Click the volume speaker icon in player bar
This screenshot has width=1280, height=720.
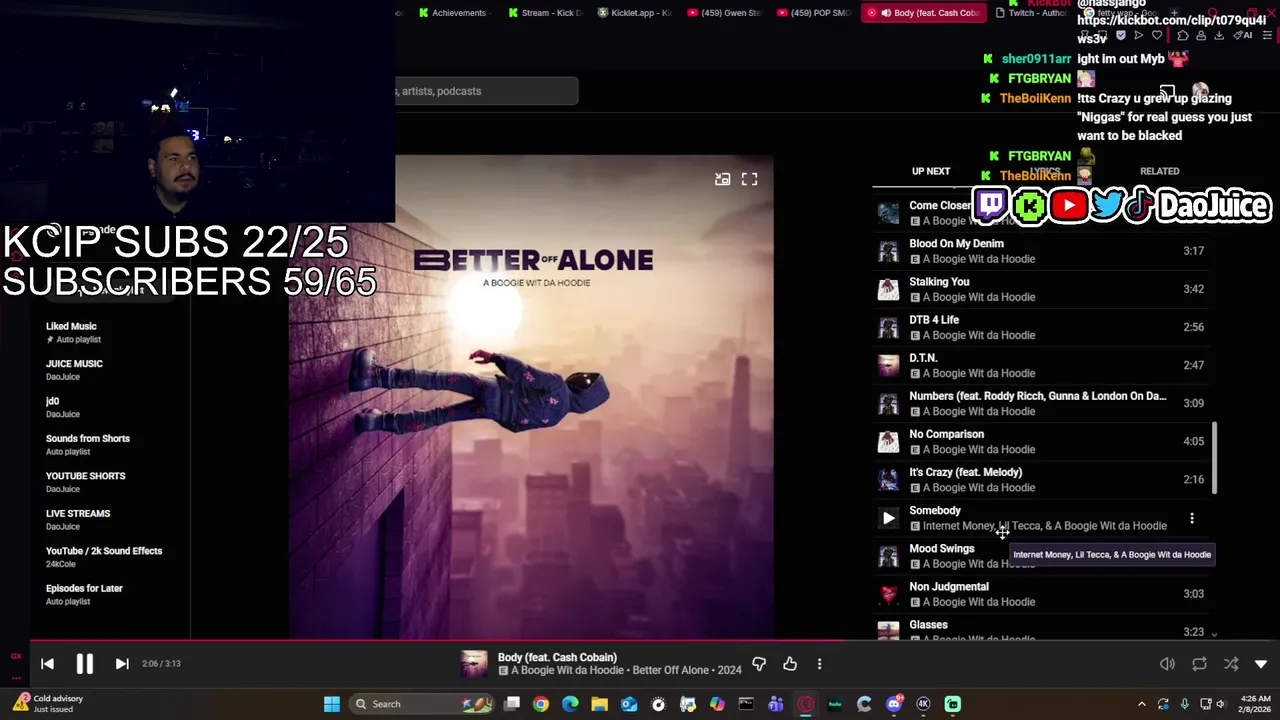tap(1167, 664)
